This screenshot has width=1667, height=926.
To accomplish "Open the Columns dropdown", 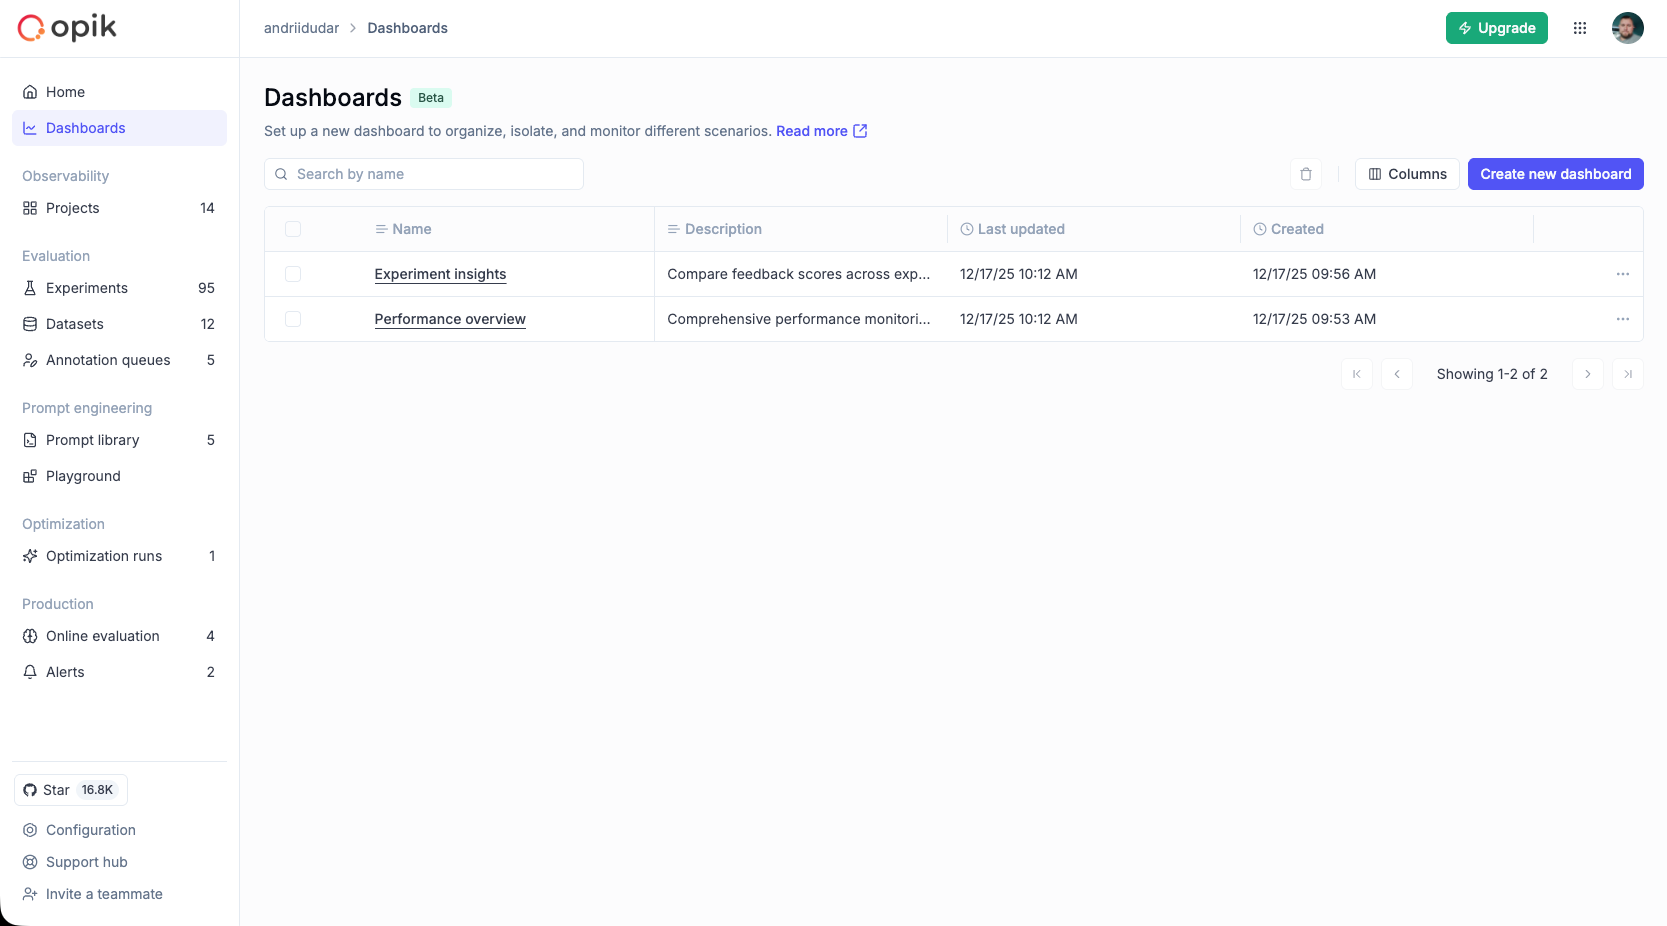I will click(x=1406, y=174).
